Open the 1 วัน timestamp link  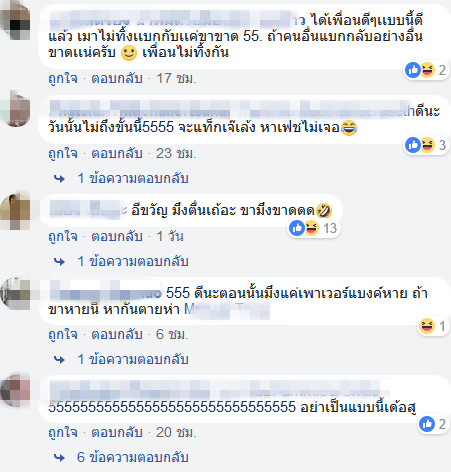(170, 237)
